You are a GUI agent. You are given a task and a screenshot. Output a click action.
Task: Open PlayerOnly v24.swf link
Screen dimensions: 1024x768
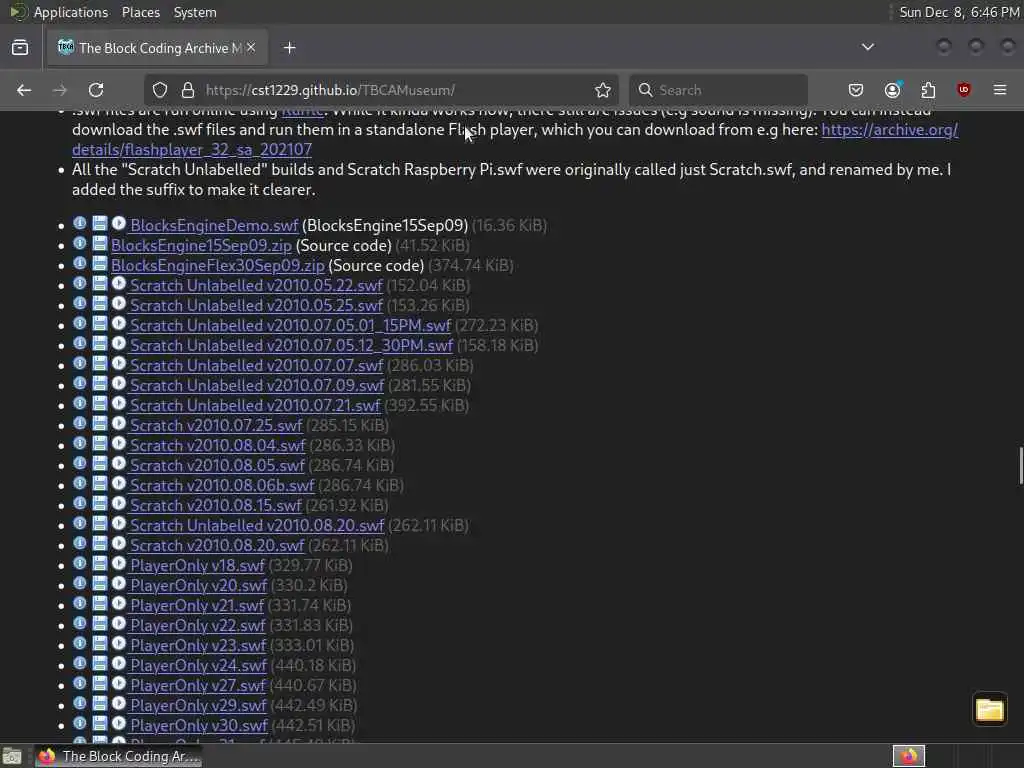pos(199,665)
